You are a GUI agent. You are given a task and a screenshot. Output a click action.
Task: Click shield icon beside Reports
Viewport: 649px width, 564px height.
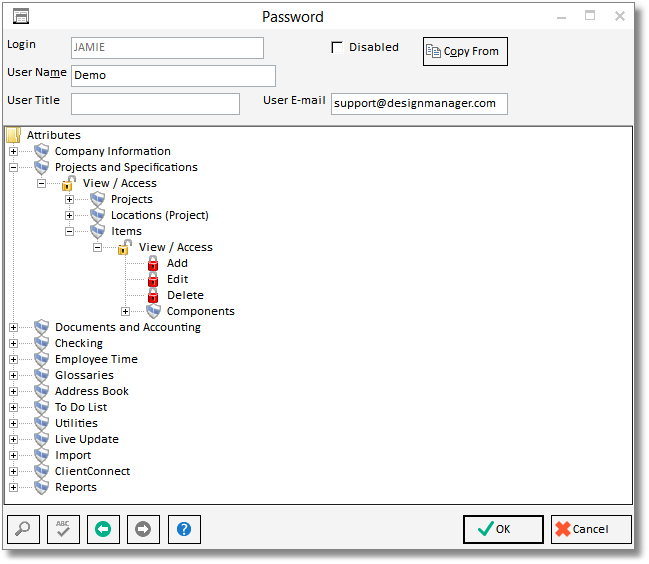point(41,487)
